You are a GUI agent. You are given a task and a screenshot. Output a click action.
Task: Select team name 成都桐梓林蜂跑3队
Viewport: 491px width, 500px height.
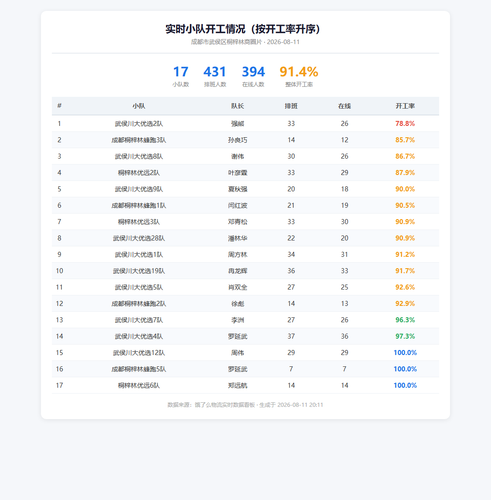(x=139, y=140)
